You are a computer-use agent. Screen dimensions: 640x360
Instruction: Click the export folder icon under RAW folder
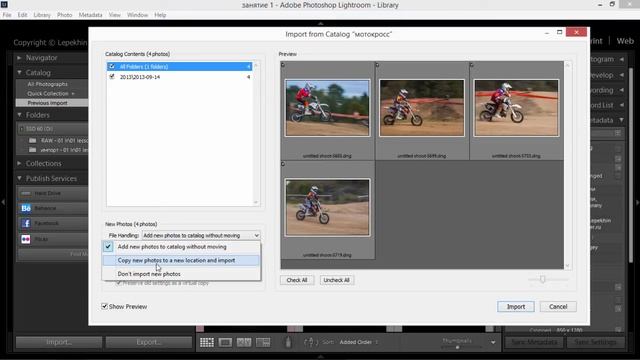(x=33, y=150)
